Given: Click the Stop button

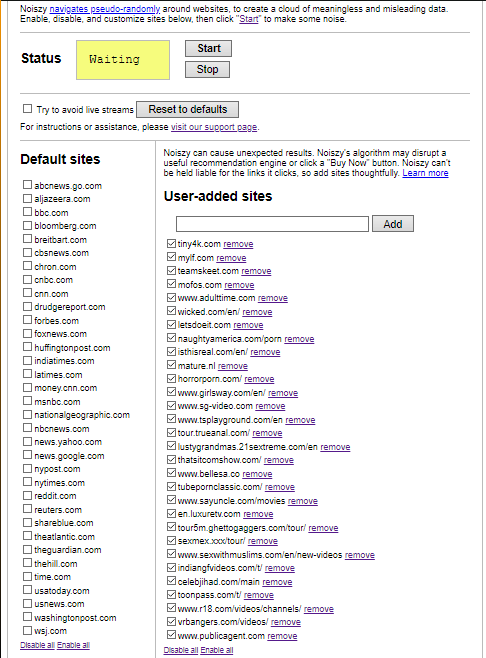Looking at the screenshot, I should tap(207, 69).
